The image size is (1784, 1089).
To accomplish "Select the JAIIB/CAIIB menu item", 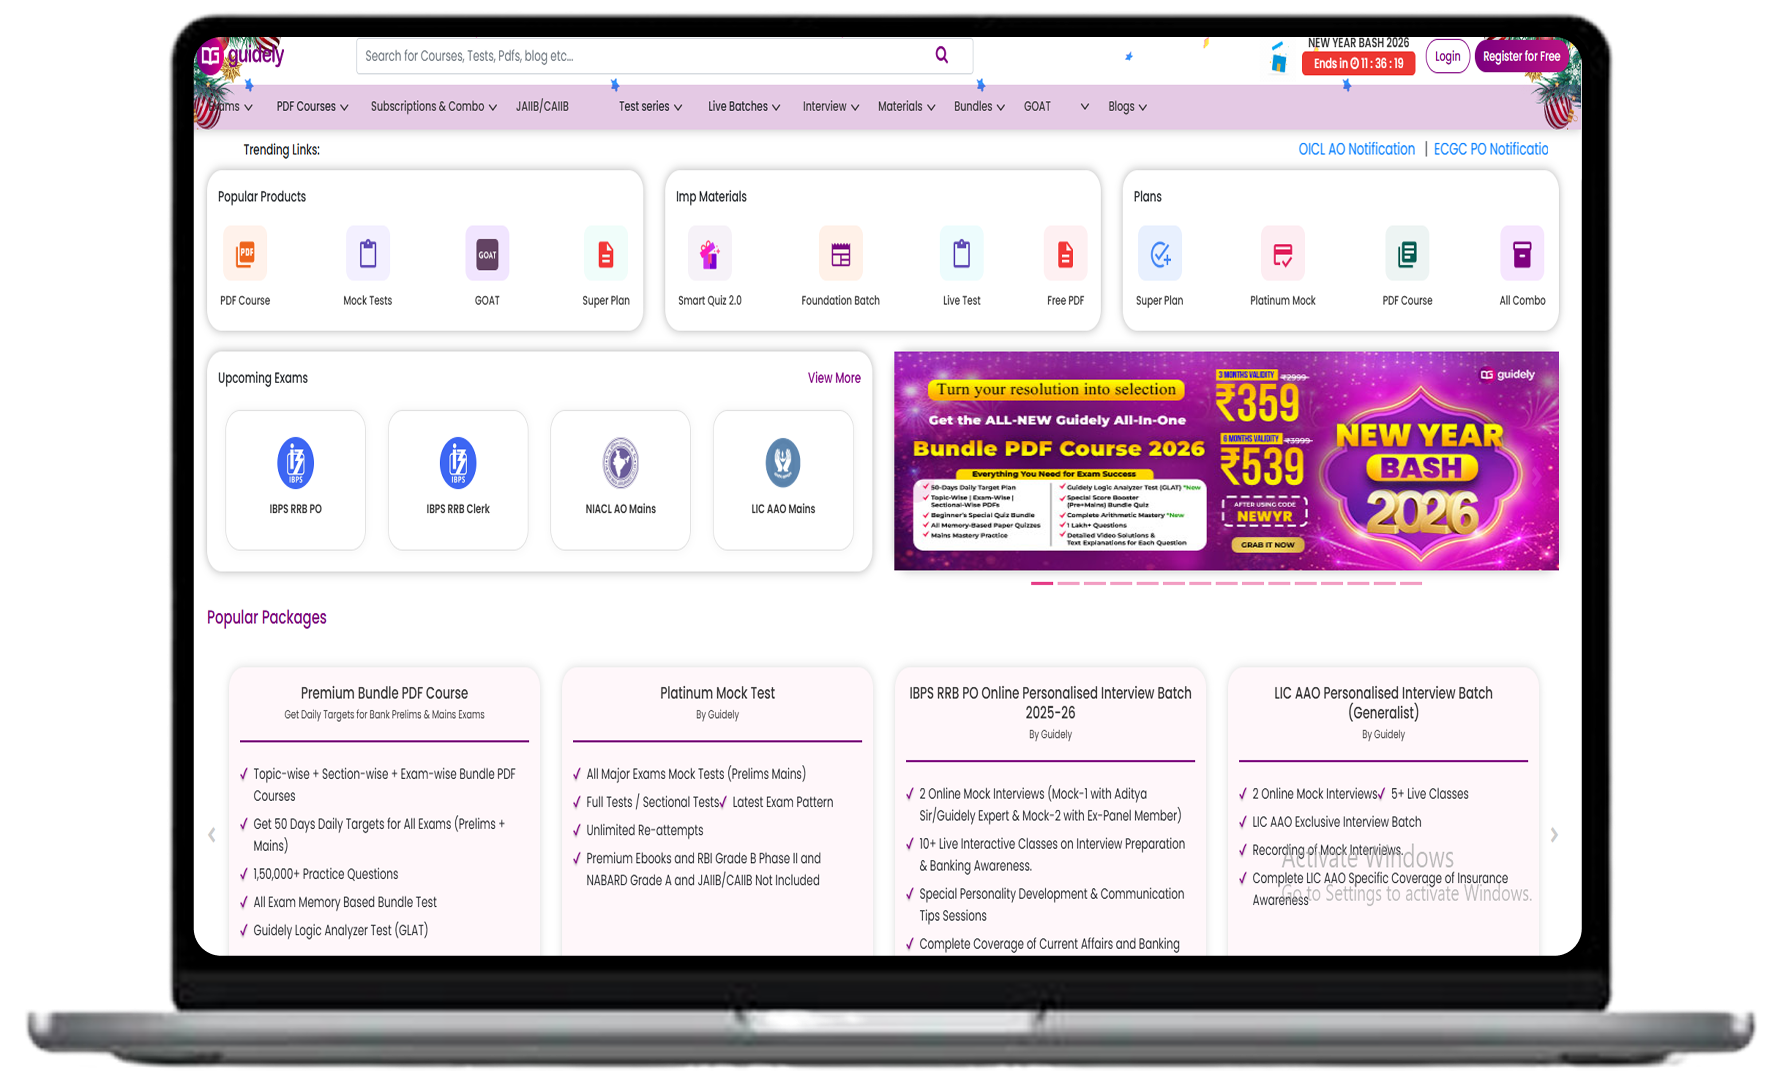I will pyautogui.click(x=542, y=106).
